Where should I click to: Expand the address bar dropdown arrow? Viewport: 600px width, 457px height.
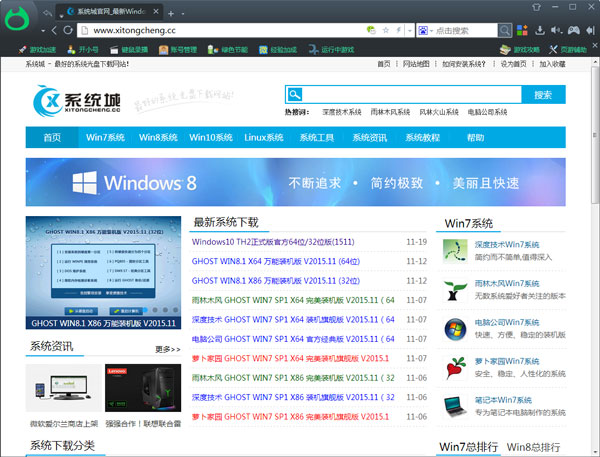pyautogui.click(x=410, y=30)
